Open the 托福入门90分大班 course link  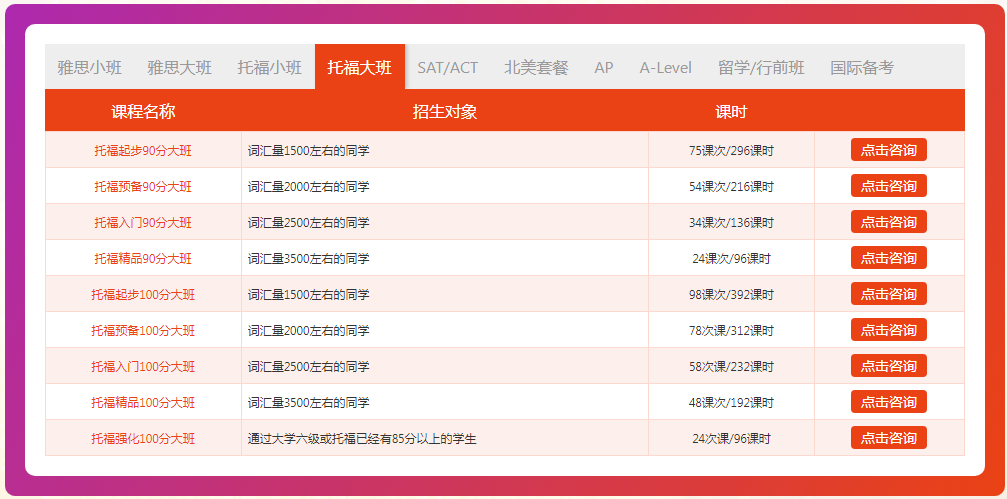click(x=143, y=223)
